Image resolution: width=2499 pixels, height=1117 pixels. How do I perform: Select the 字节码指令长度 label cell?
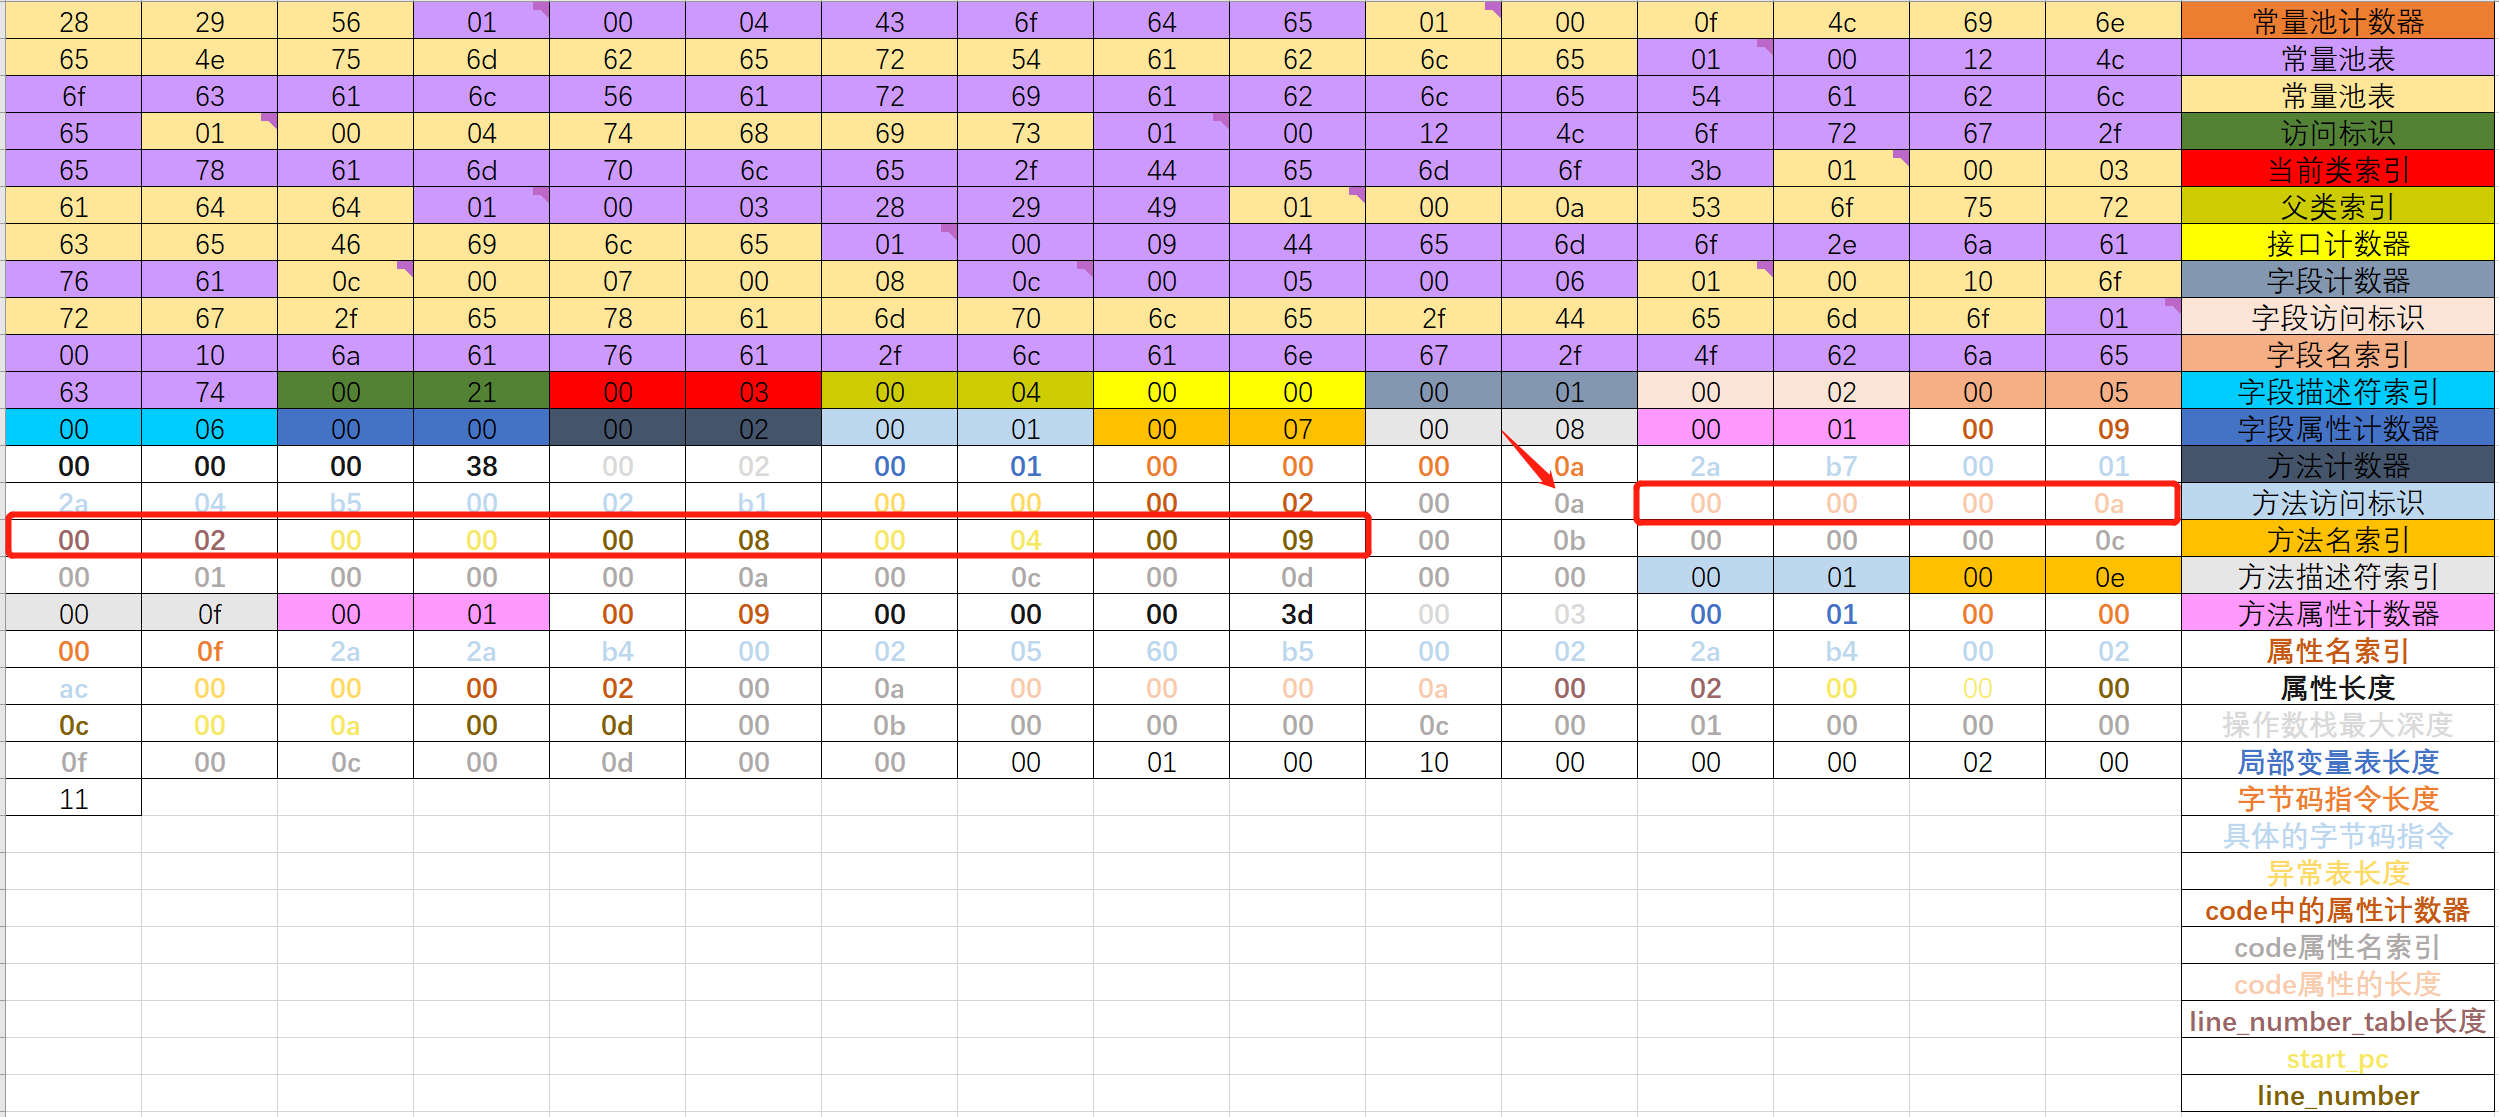(2337, 799)
